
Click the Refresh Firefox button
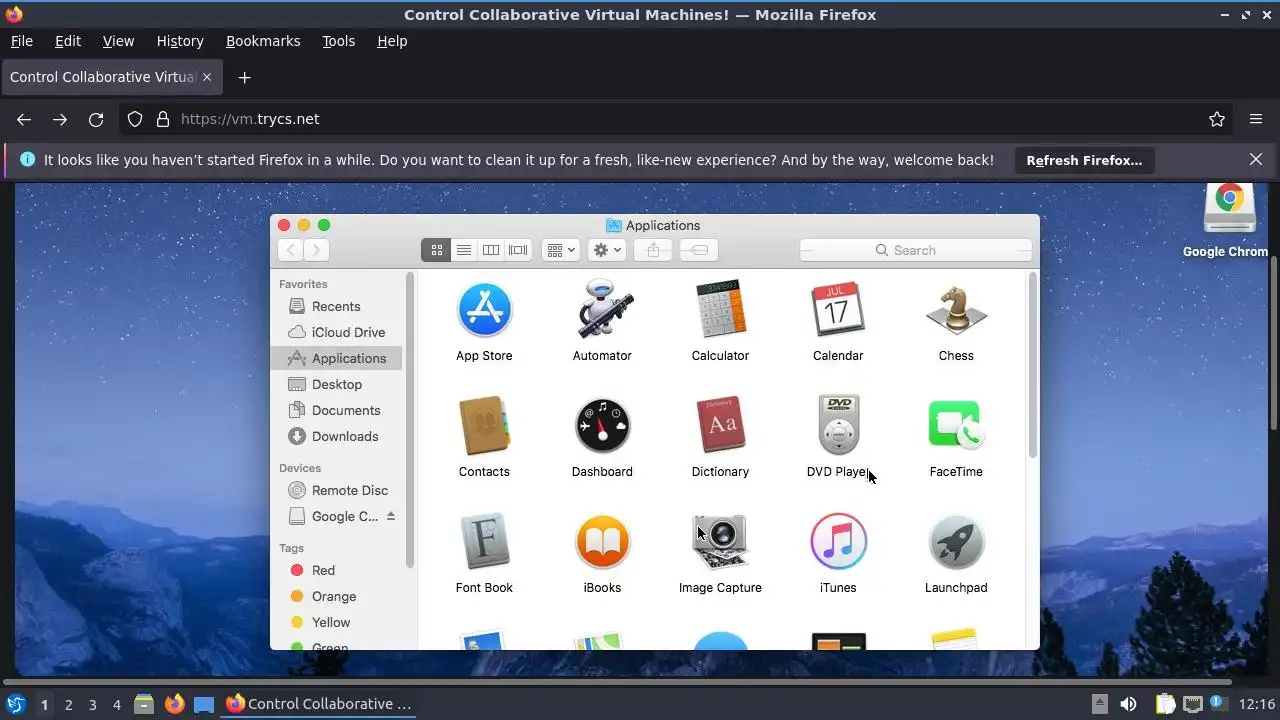point(1084,160)
